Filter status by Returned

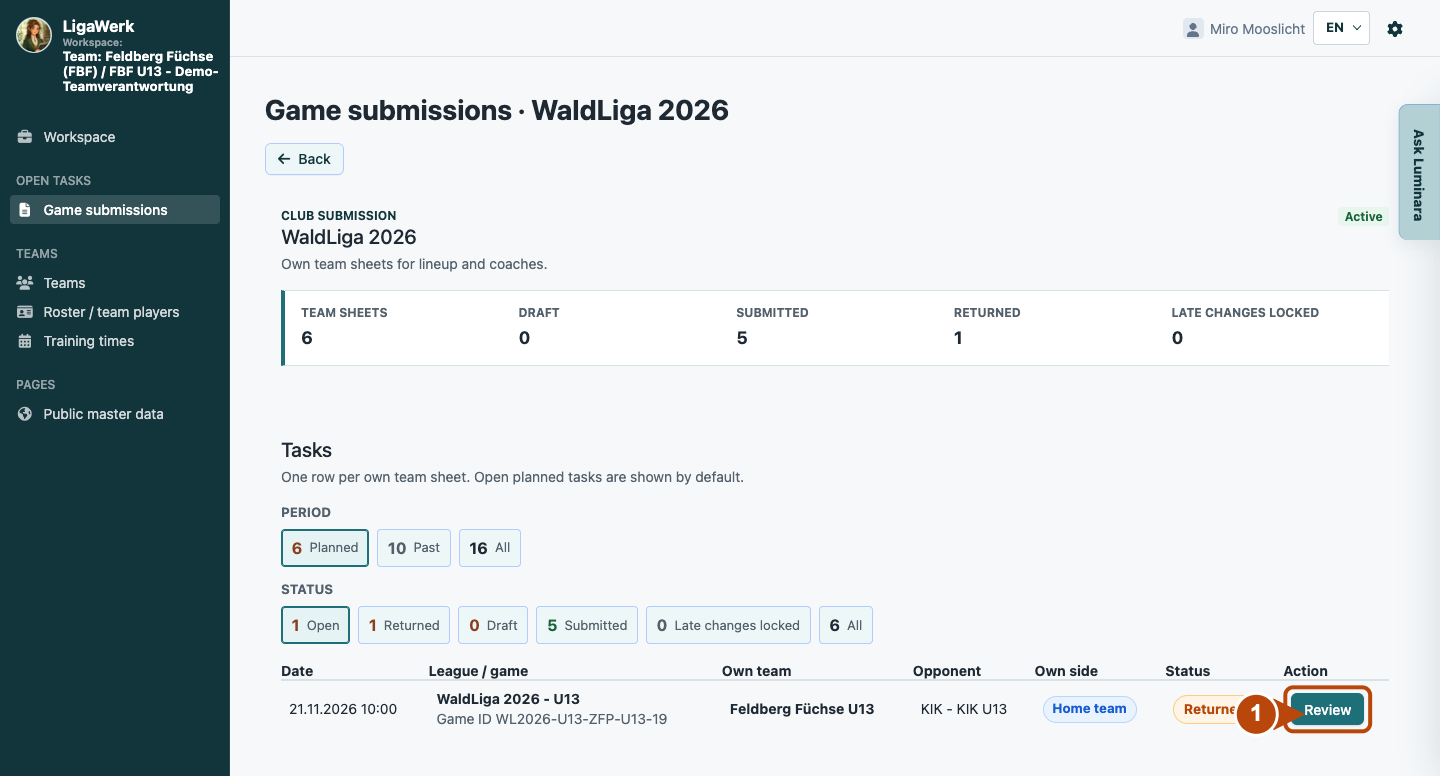tap(404, 625)
